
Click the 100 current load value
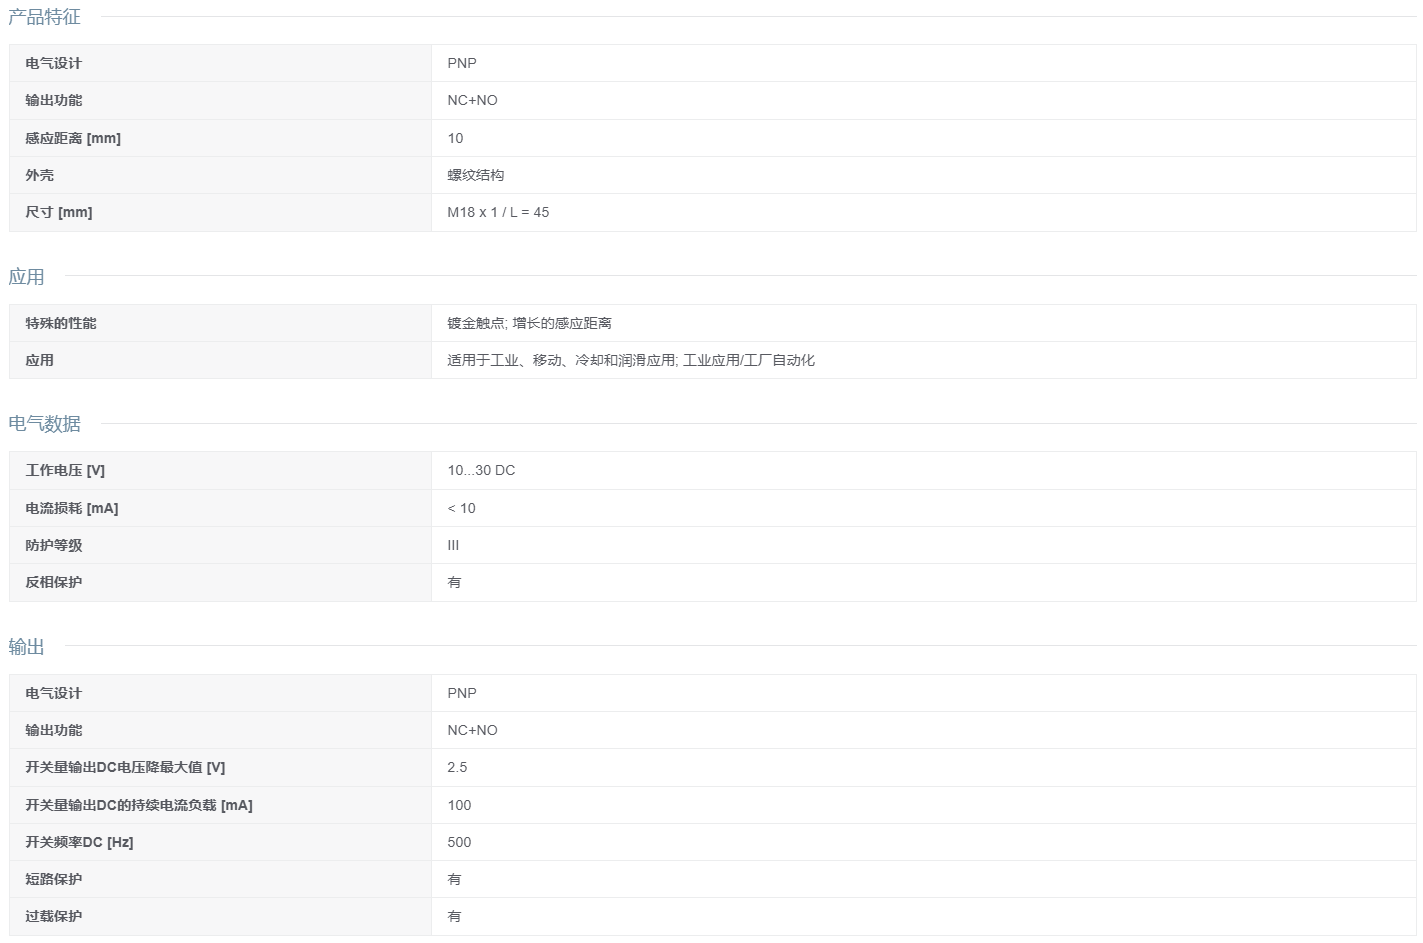459,805
